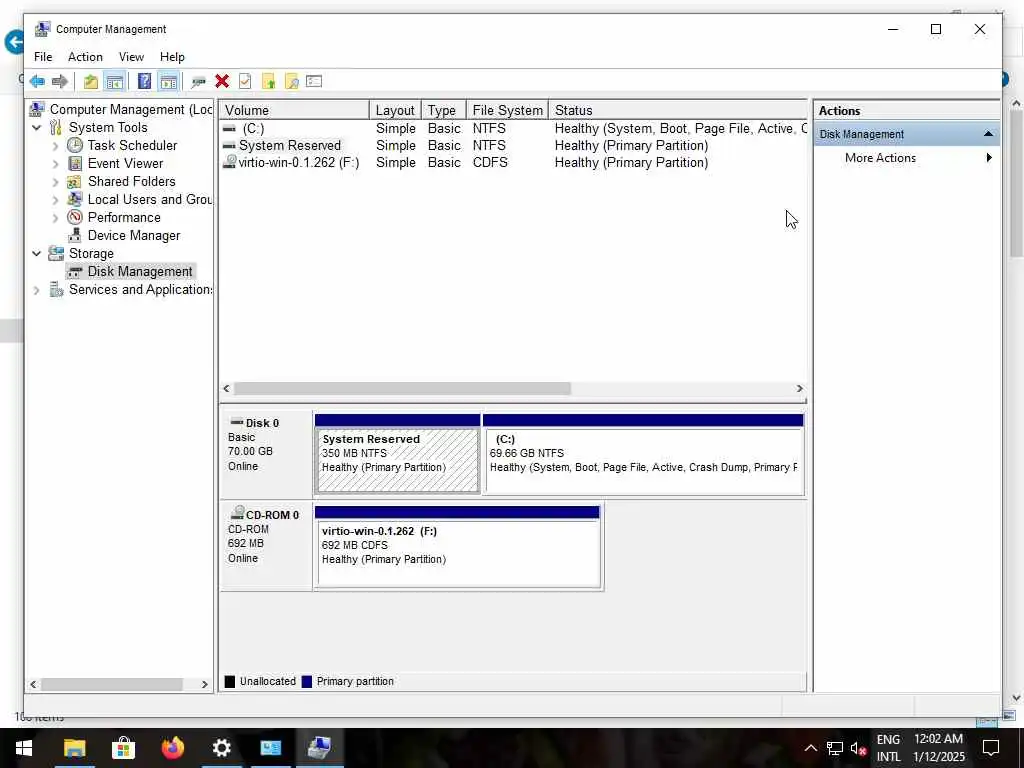The height and width of the screenshot is (768, 1024).
Task: Sort by the Type column header
Action: 443,110
